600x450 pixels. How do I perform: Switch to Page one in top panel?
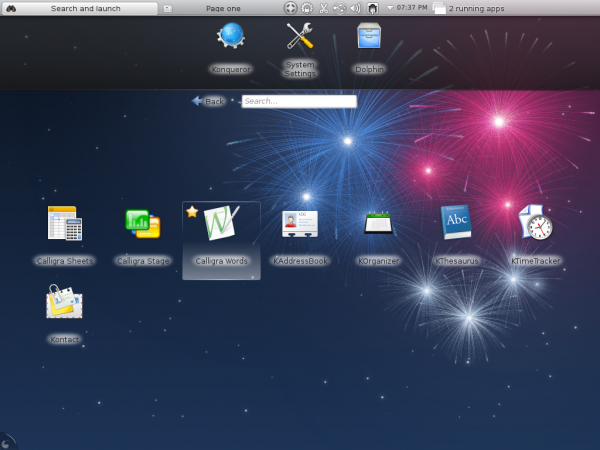221,8
